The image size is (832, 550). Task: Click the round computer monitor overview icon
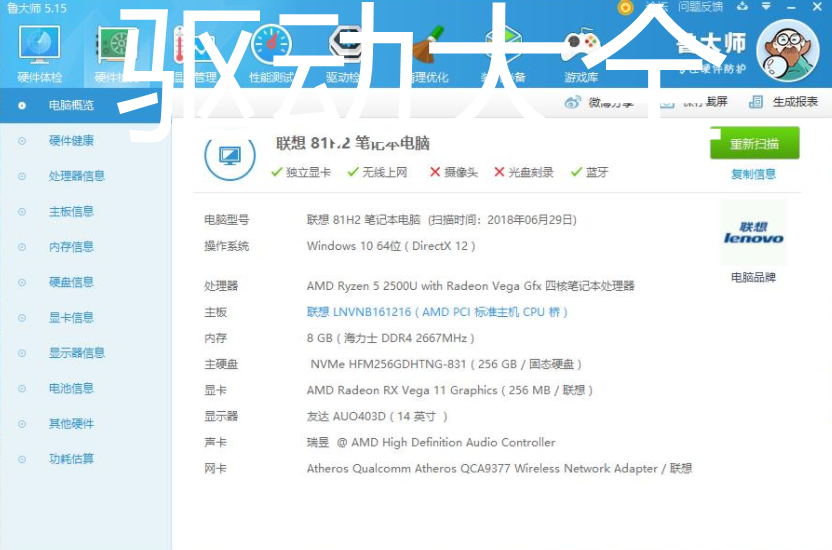point(230,155)
